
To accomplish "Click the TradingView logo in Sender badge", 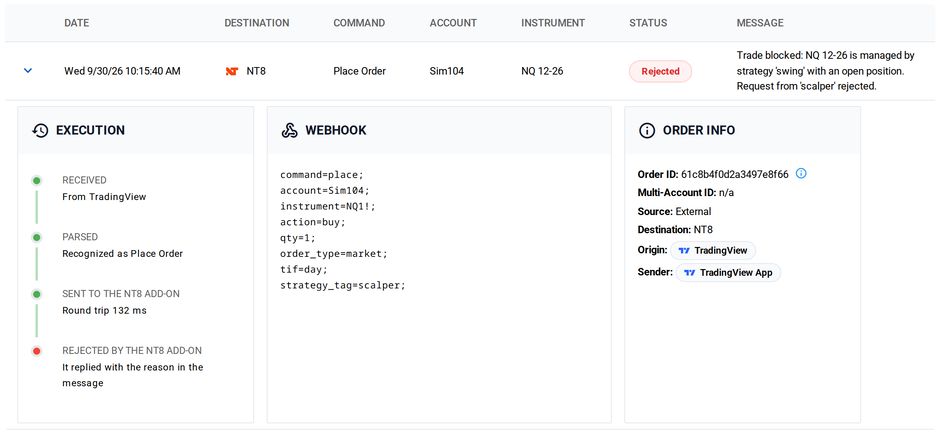I will [690, 273].
